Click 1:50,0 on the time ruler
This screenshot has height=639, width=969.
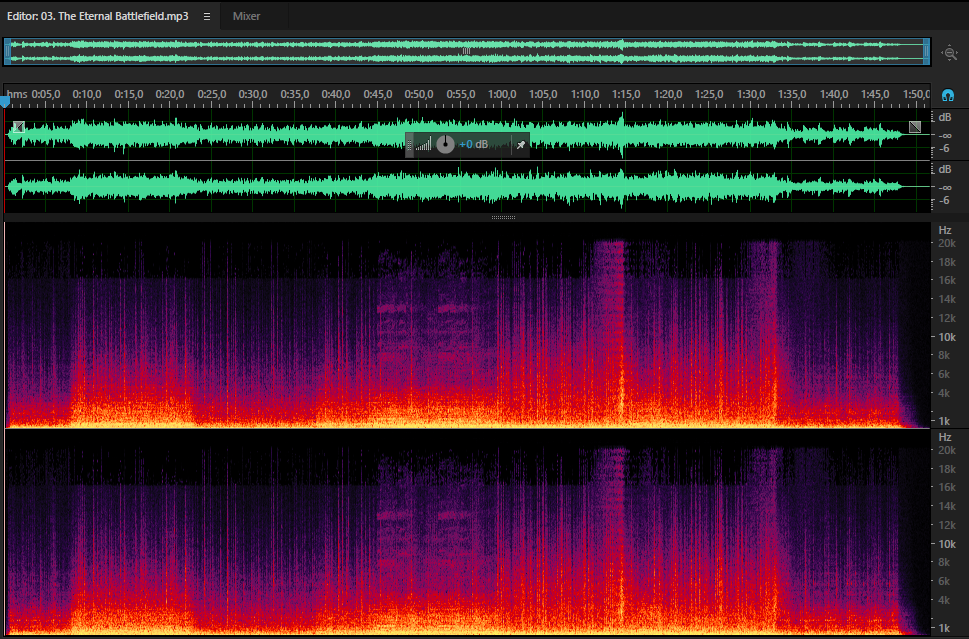(916, 95)
